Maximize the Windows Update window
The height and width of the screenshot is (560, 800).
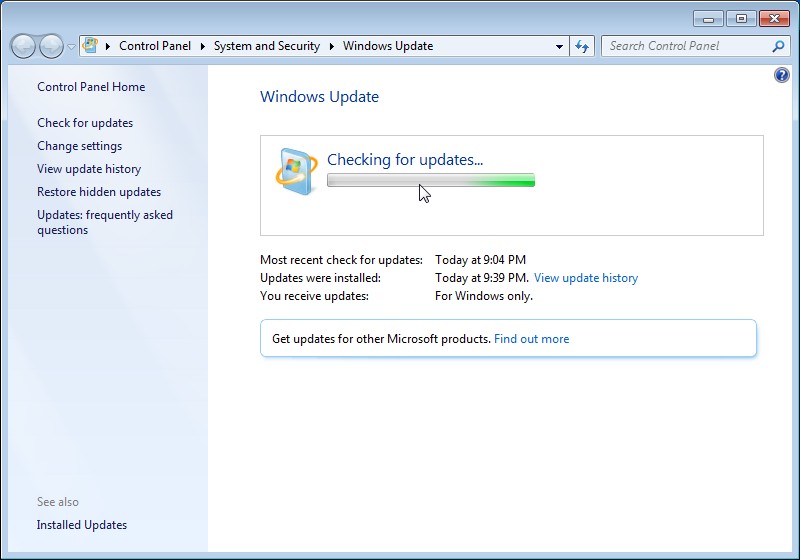coord(741,19)
